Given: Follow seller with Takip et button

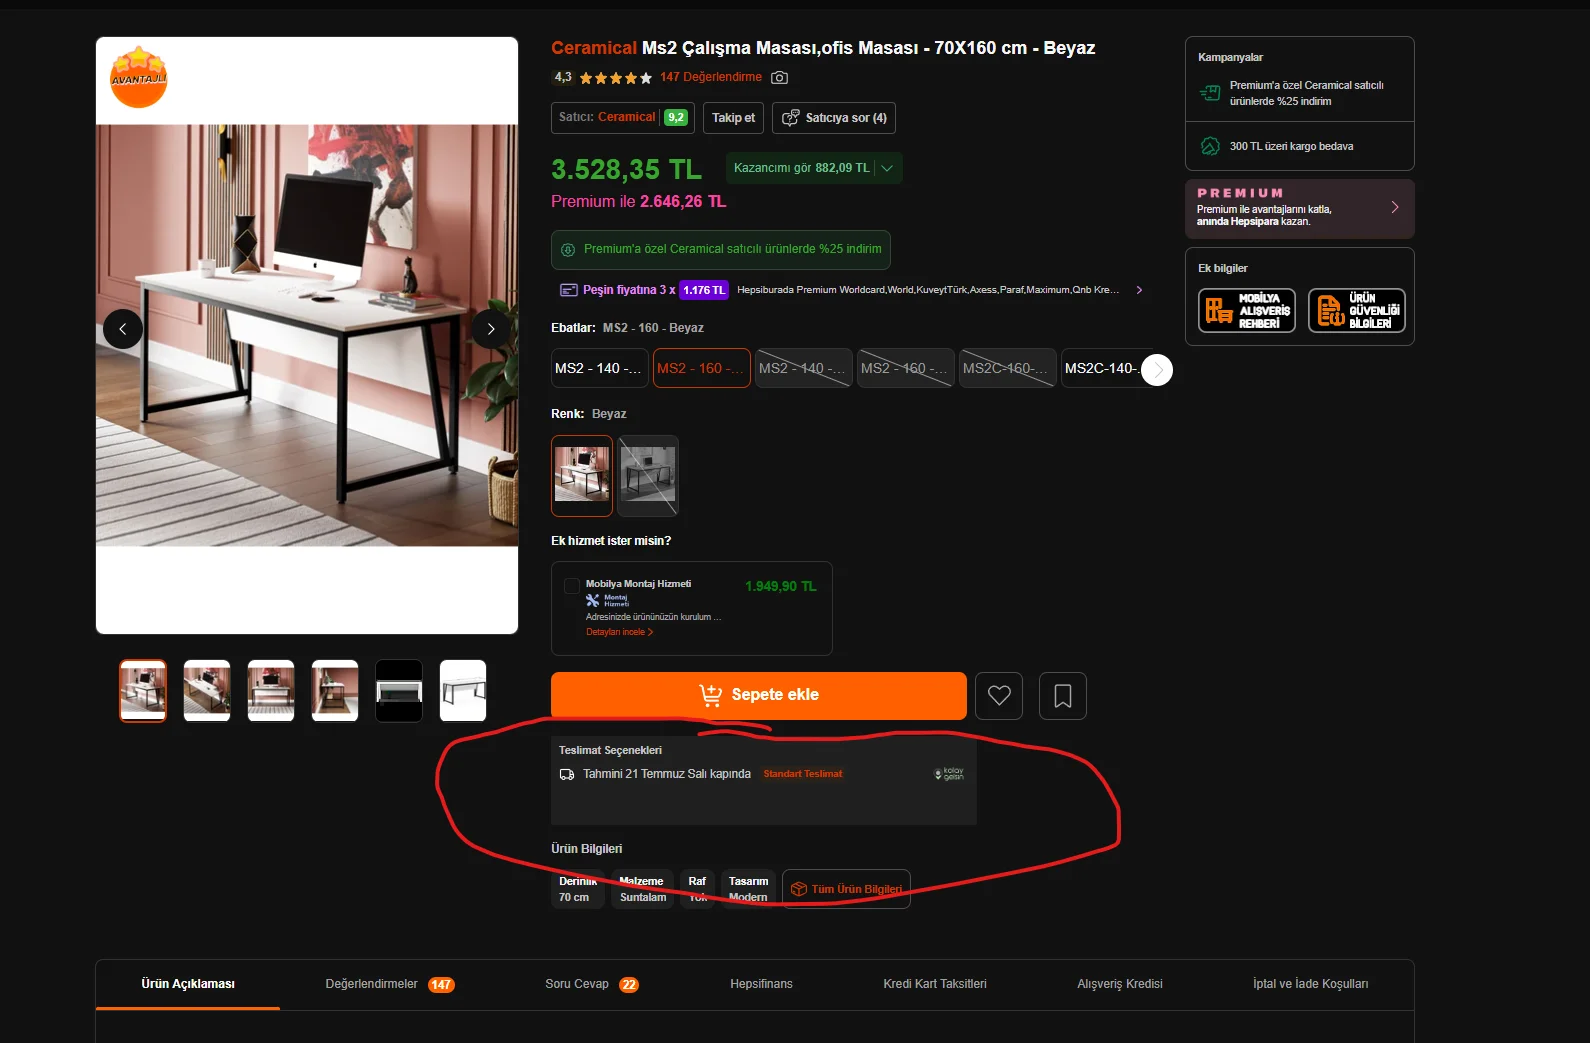Looking at the screenshot, I should 733,118.
